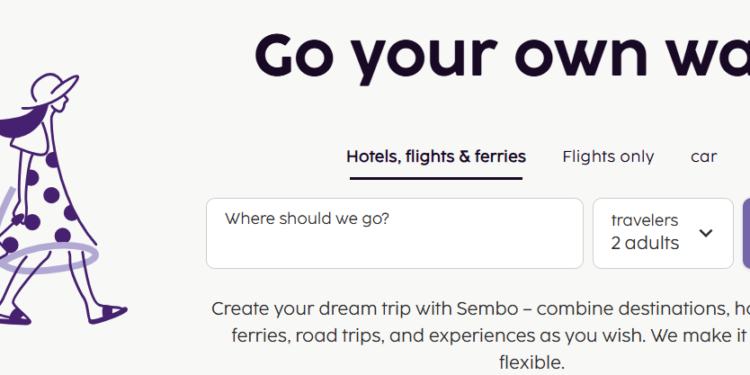Click the polka dot dress
The height and width of the screenshot is (375, 750).
click(48, 203)
